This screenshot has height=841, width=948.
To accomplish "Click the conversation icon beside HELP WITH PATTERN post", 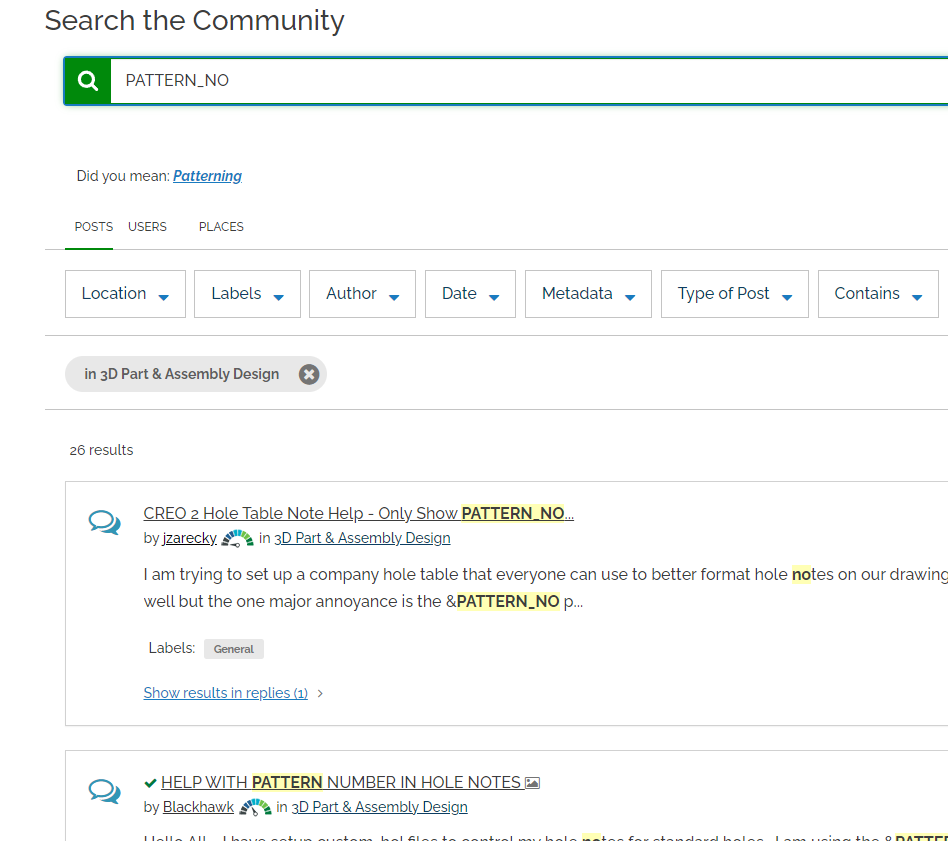I will point(104,789).
